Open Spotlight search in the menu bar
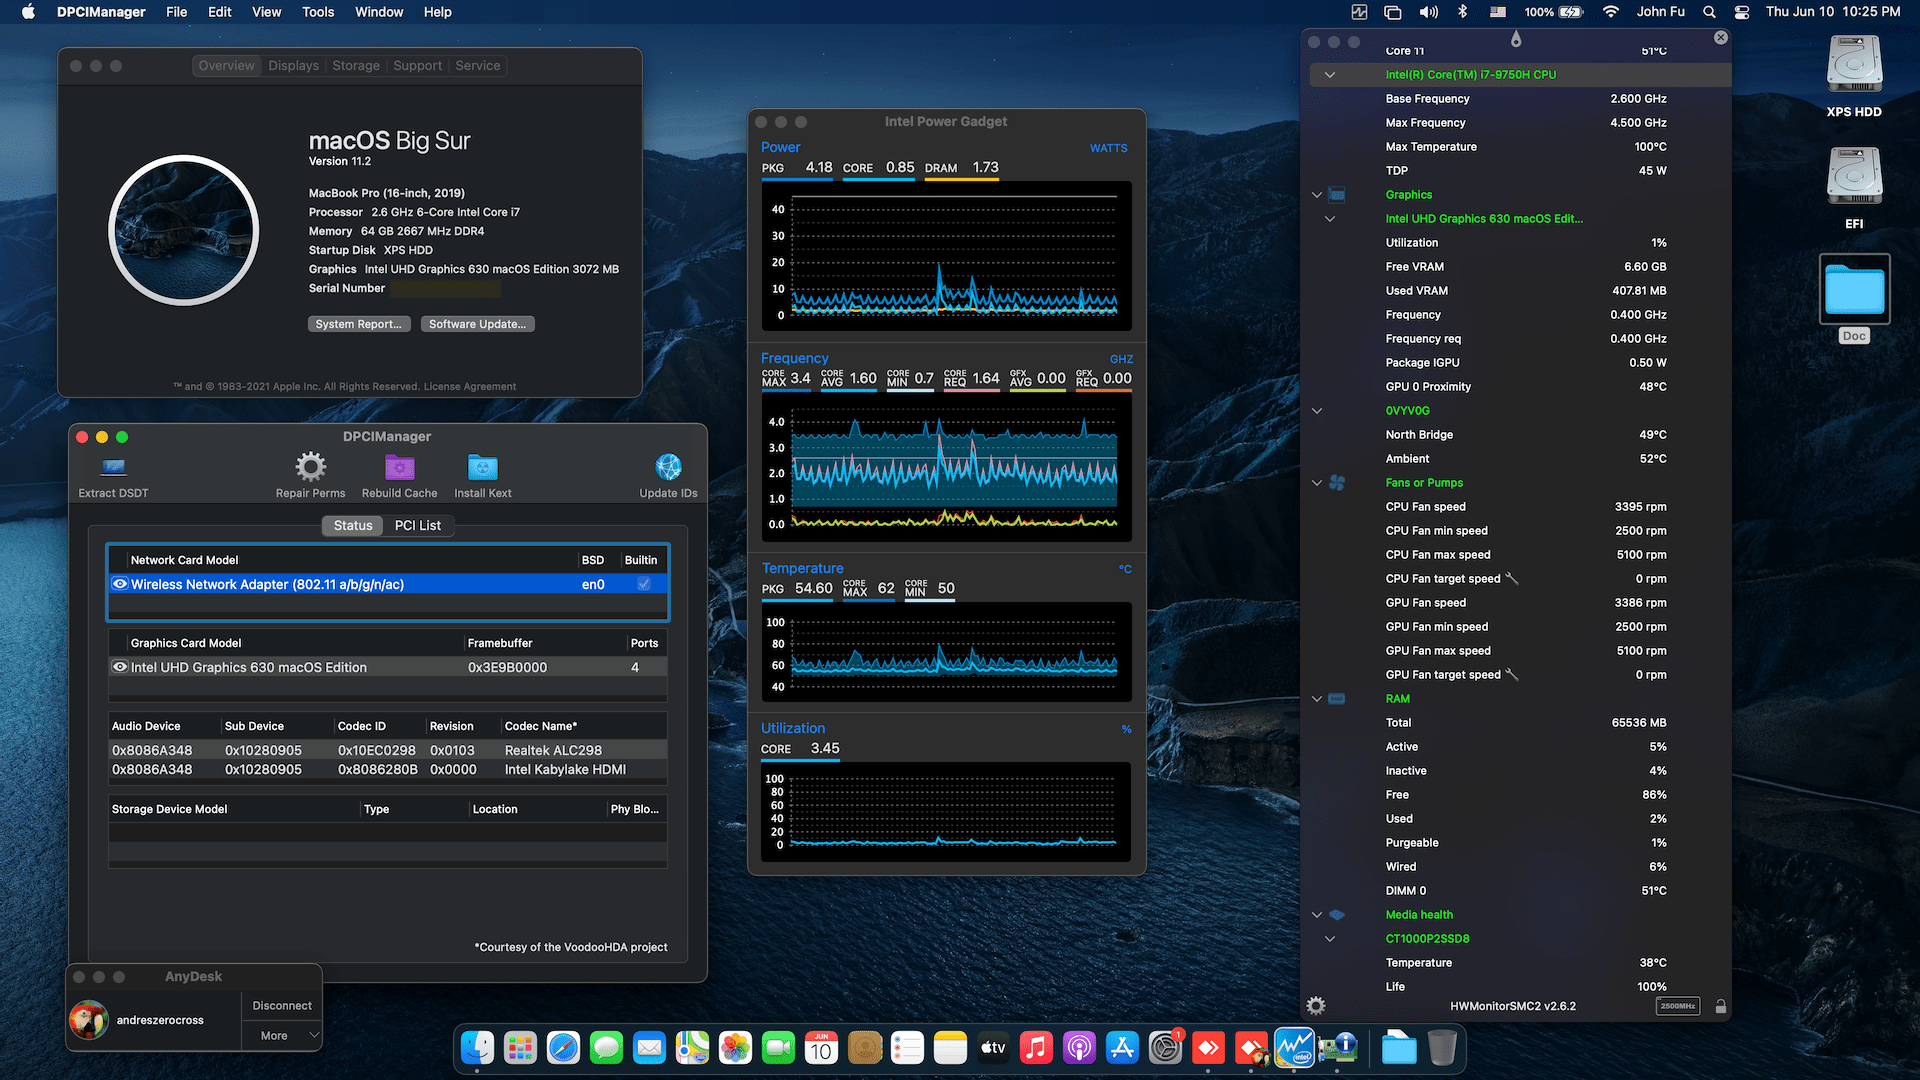Screen dimensions: 1920x1080 point(1709,12)
